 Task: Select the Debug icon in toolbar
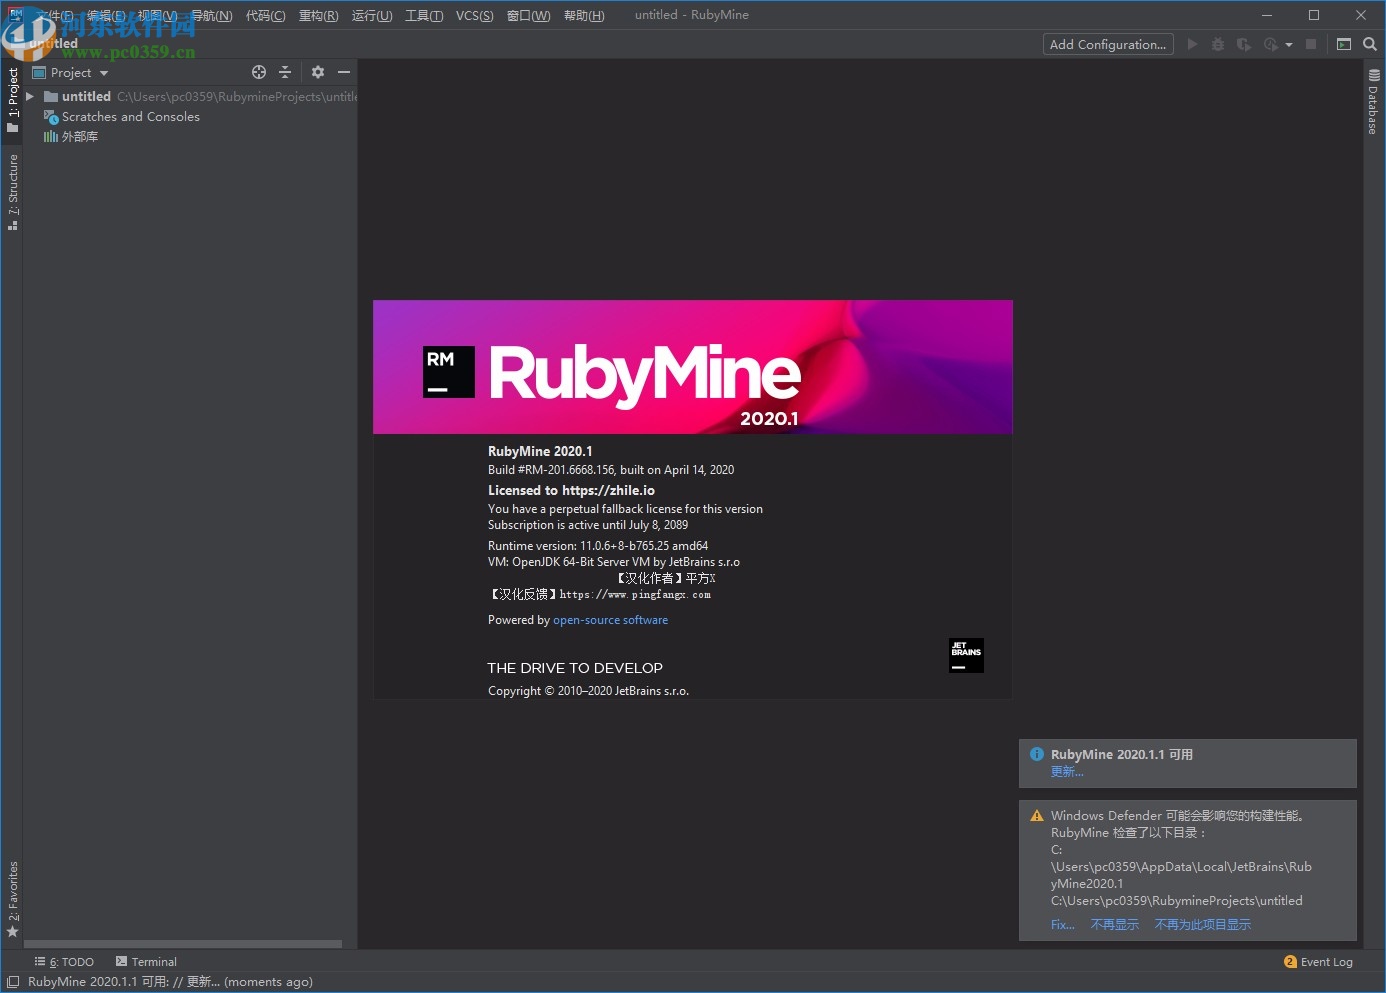pos(1218,44)
